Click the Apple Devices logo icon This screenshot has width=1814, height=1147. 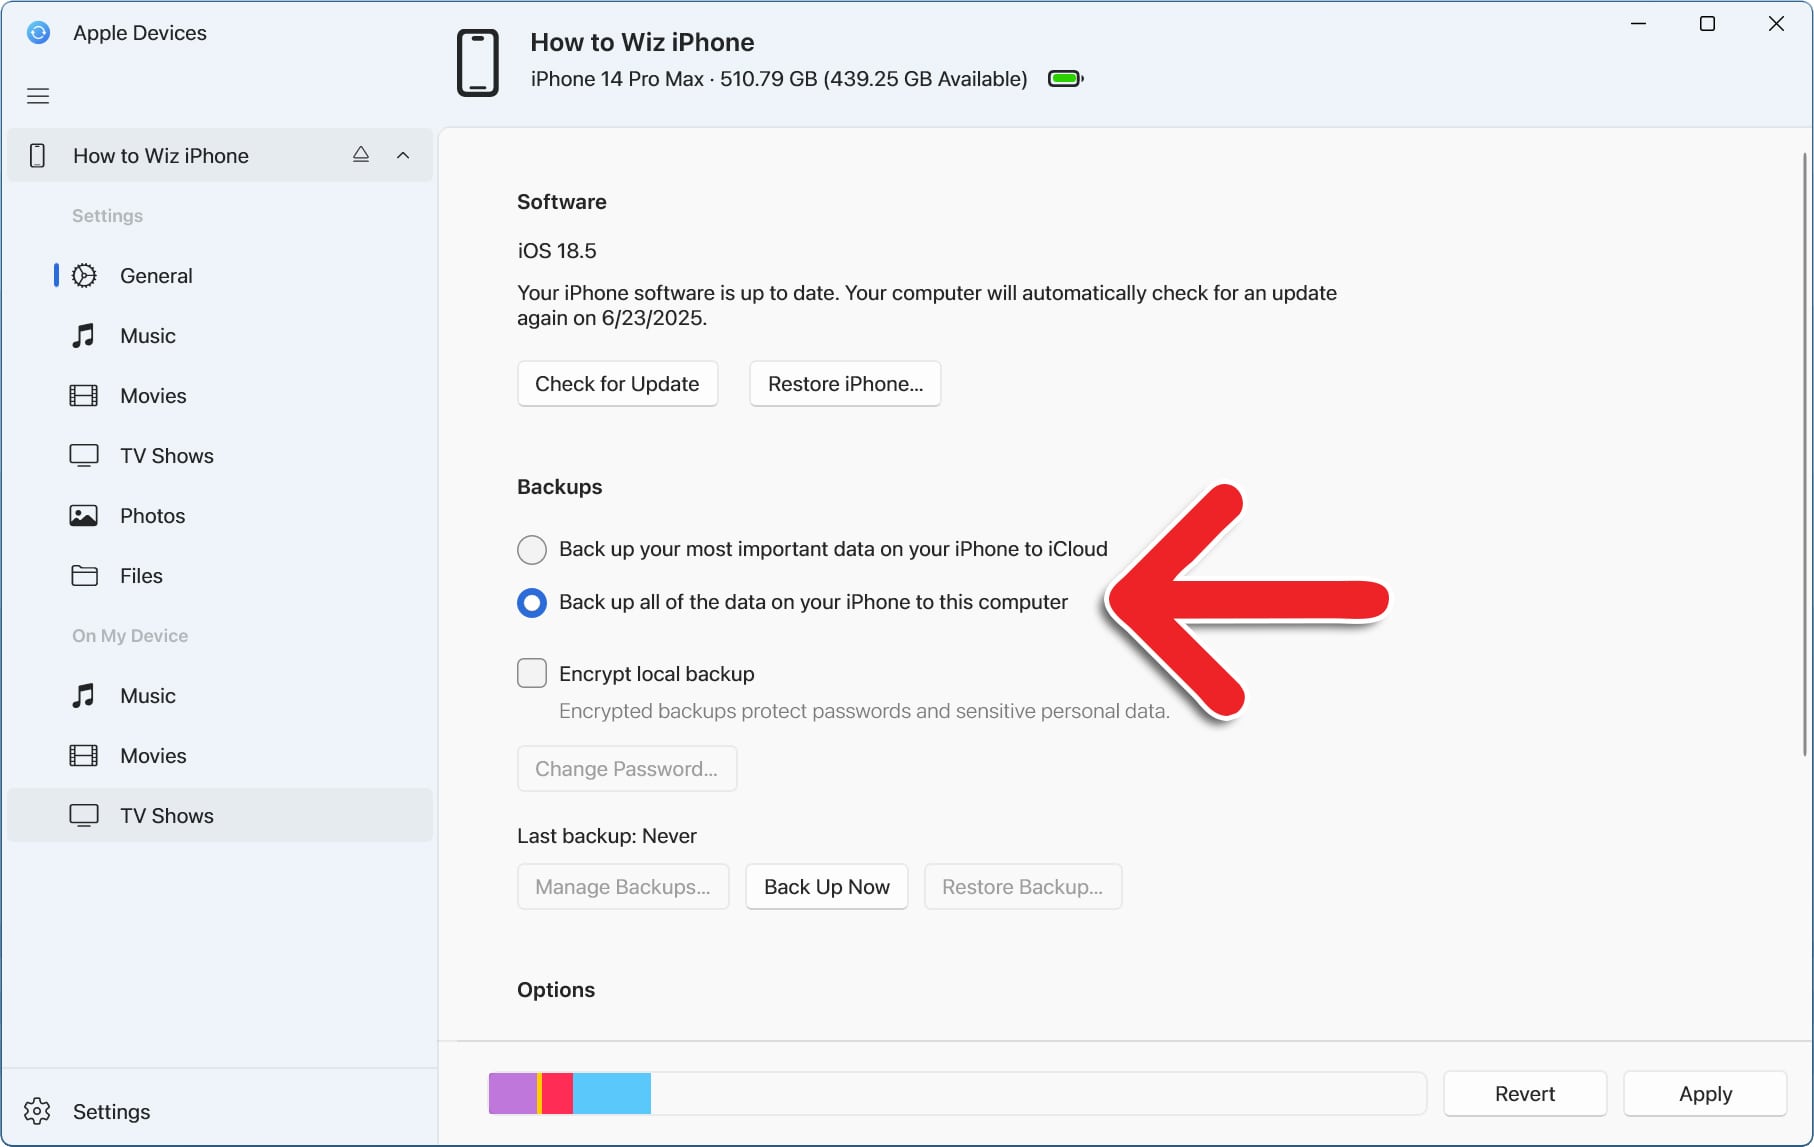pos(38,32)
